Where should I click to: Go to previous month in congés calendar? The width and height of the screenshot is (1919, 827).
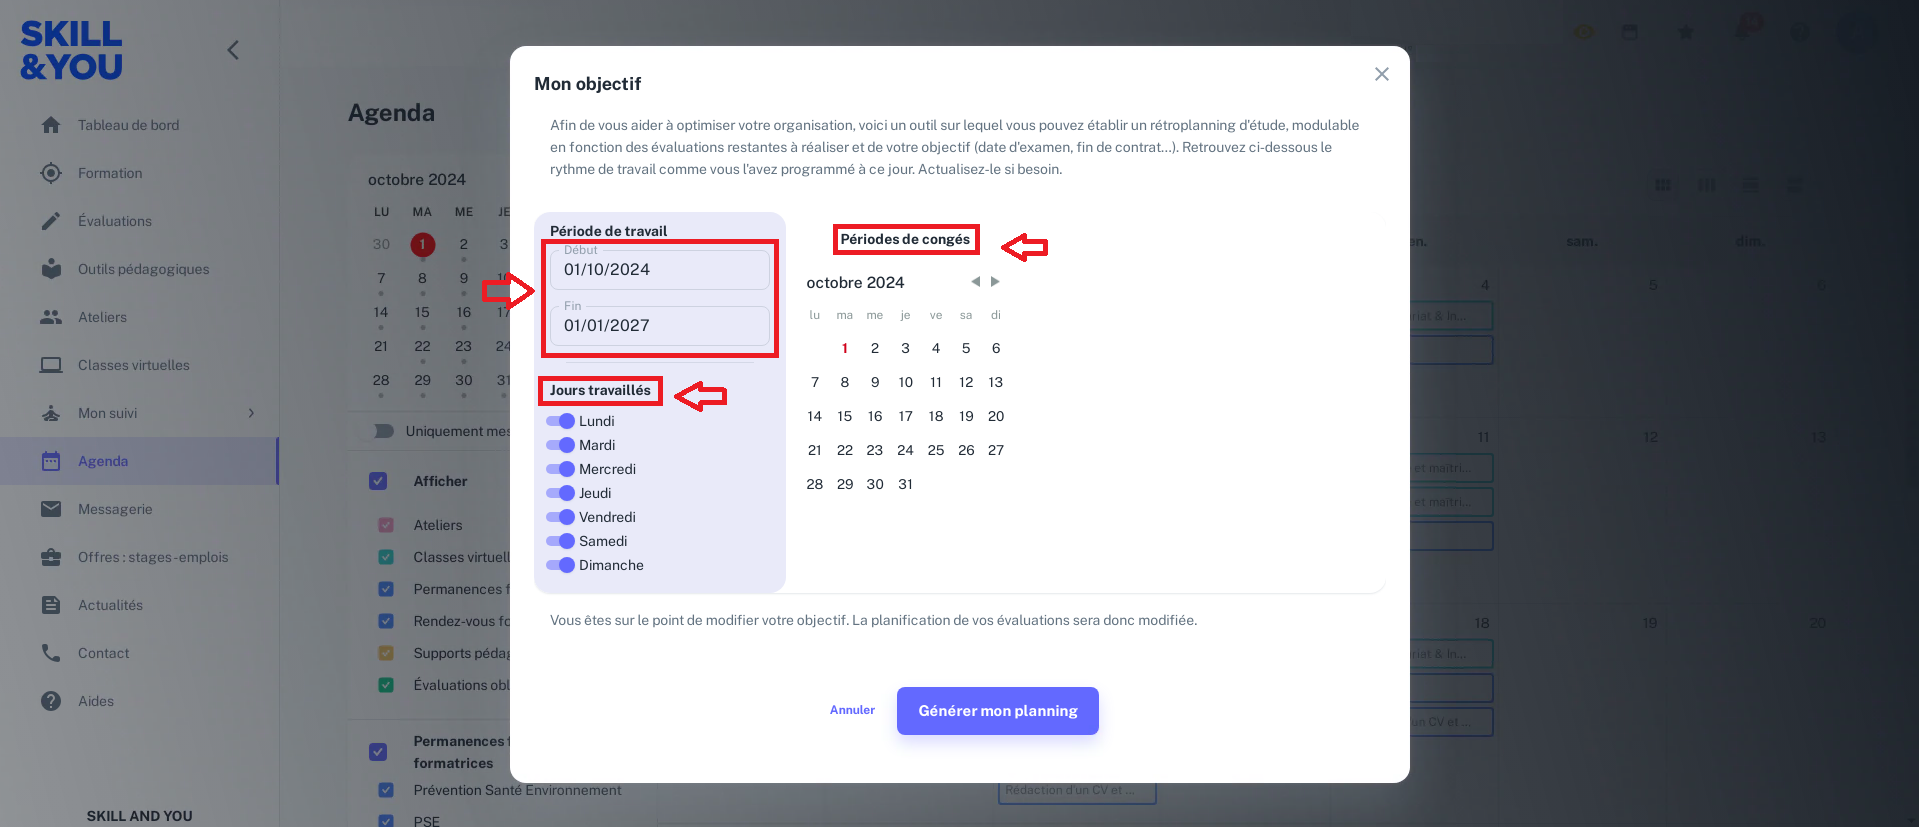pyautogui.click(x=975, y=282)
